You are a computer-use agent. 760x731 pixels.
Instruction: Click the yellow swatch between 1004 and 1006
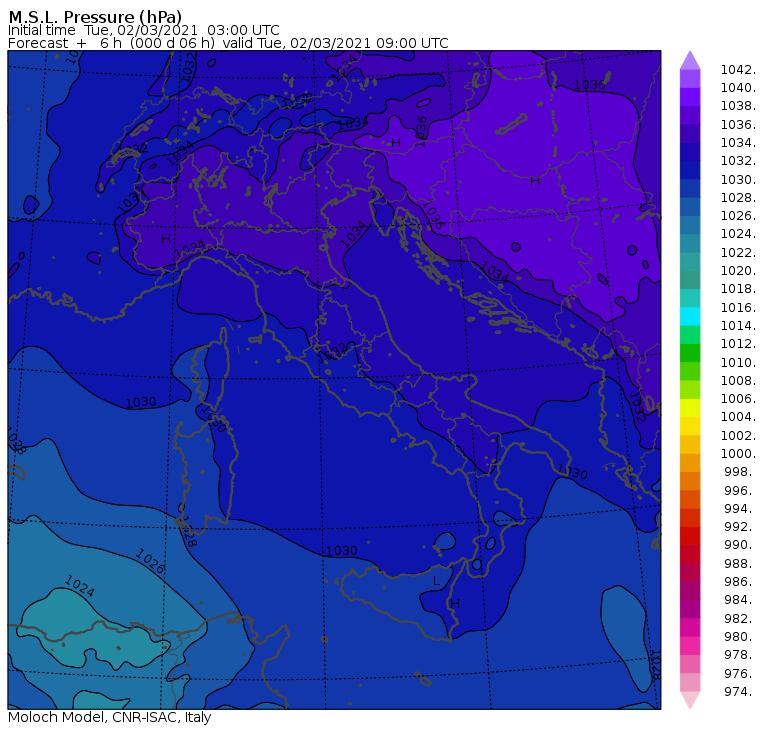(690, 408)
